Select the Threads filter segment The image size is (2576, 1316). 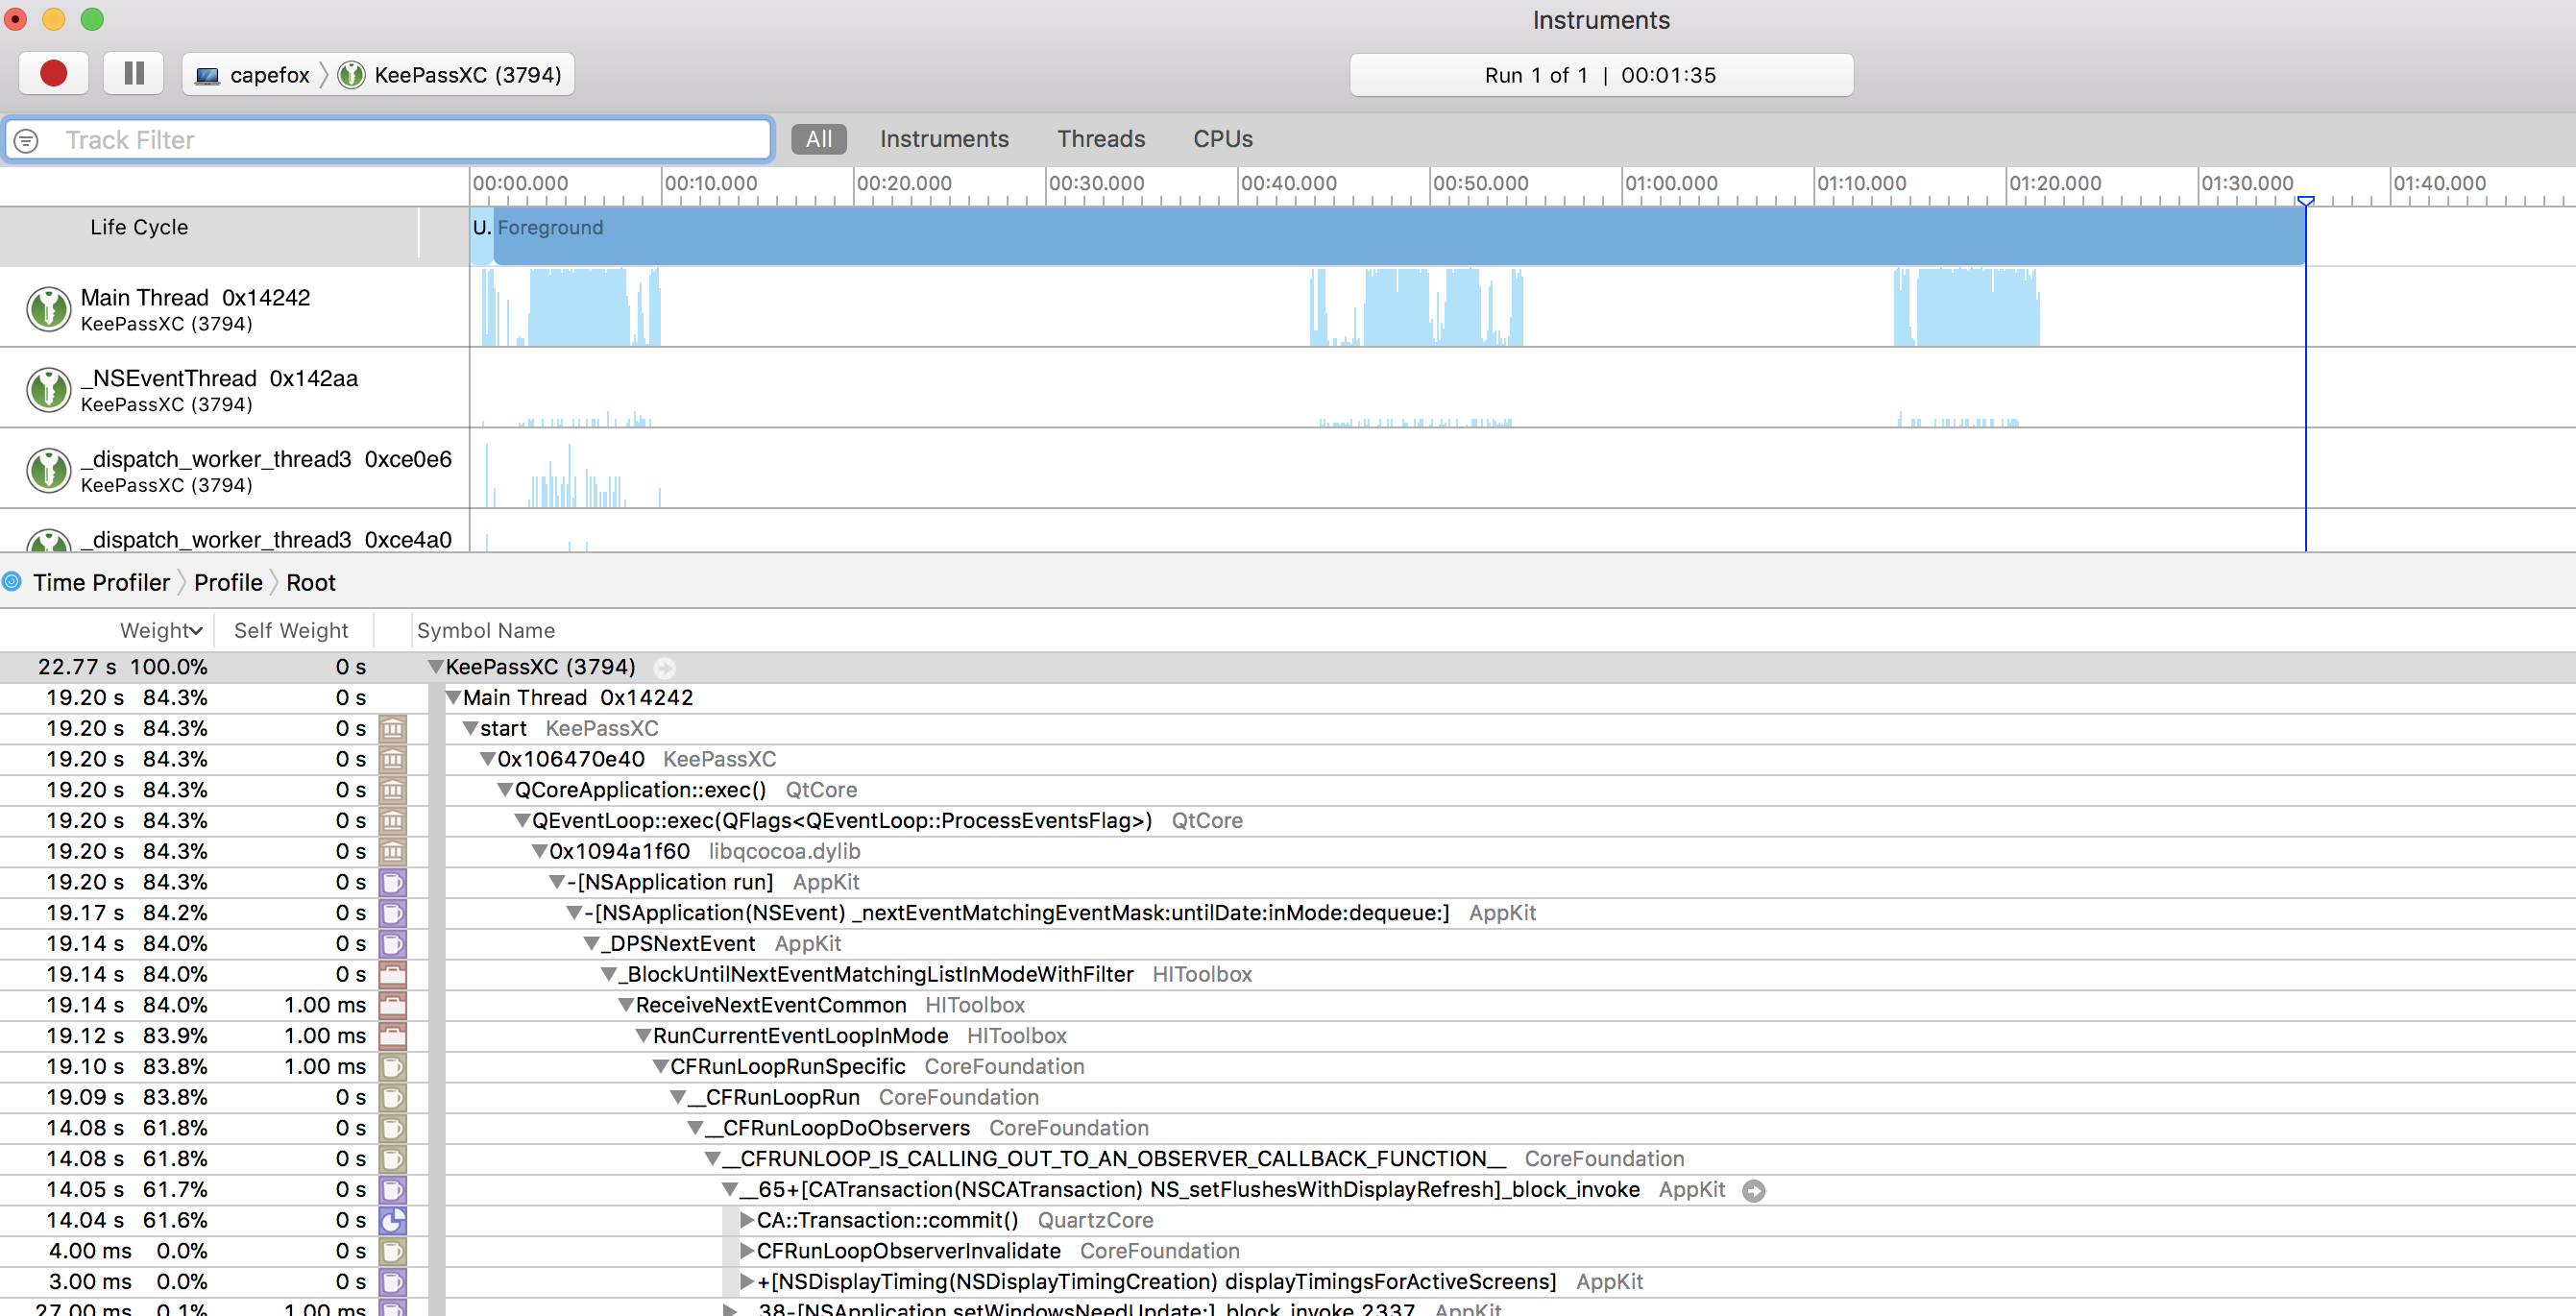1100,139
